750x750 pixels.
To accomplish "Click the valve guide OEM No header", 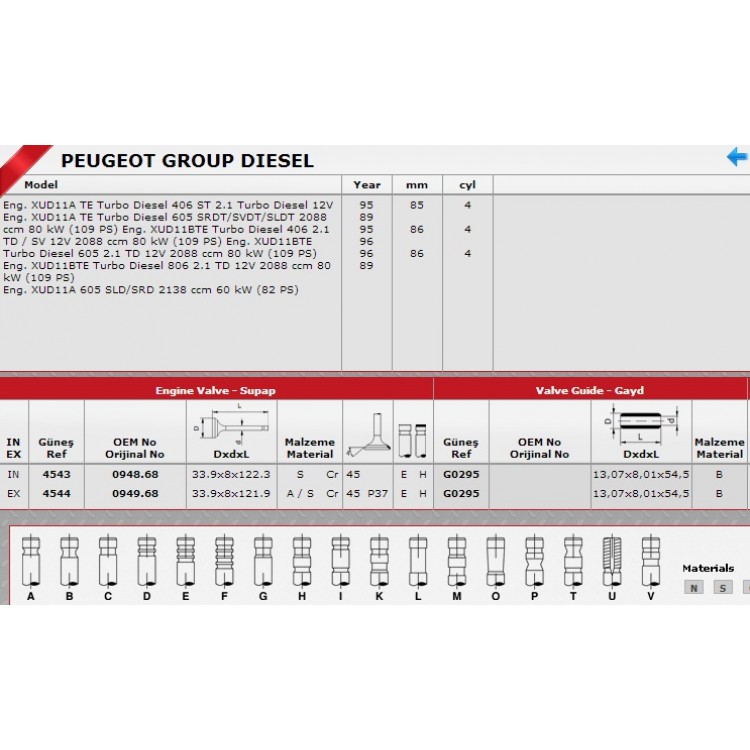I will [539, 448].
